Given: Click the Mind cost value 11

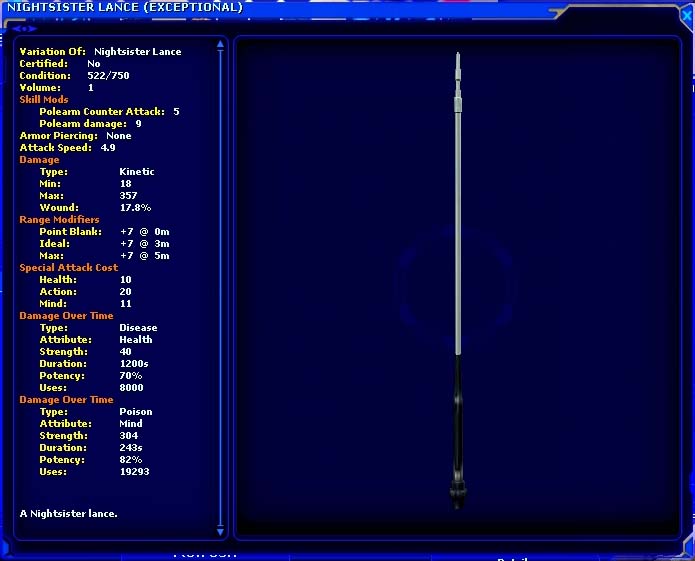Looking at the screenshot, I should tap(125, 304).
